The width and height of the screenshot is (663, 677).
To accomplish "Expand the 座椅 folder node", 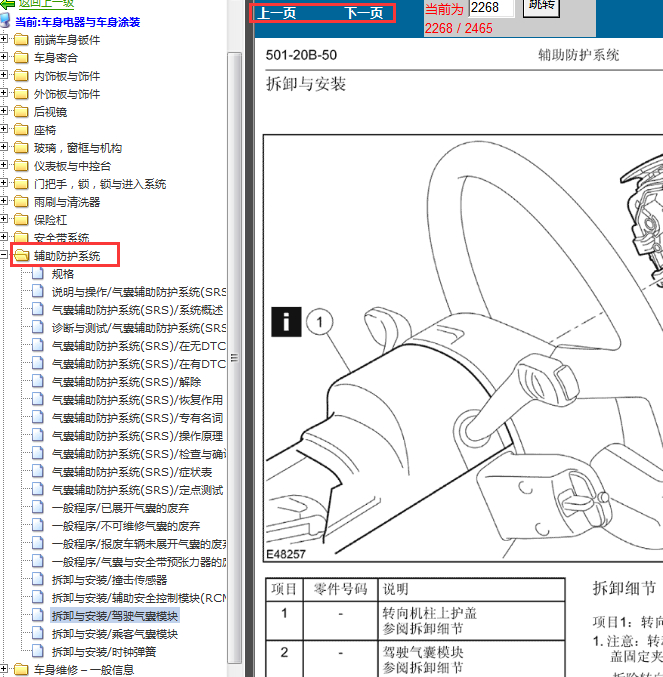I will (3, 129).
